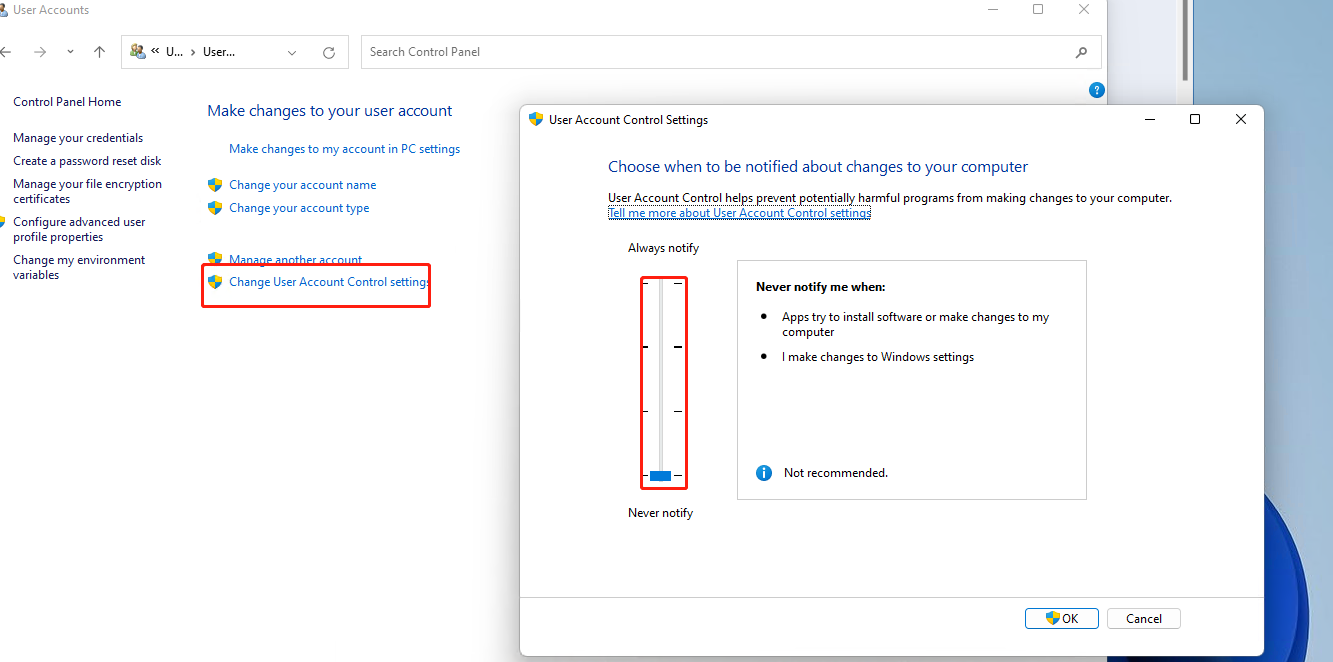1333x662 pixels.
Task: Cancel the UAC settings dialog
Action: (x=1143, y=619)
